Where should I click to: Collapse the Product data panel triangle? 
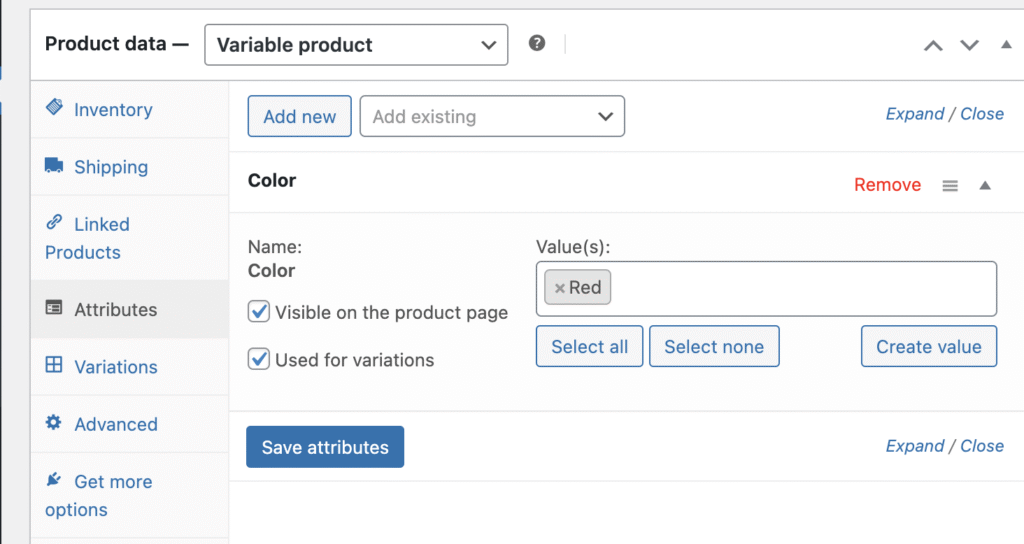click(x=1006, y=45)
